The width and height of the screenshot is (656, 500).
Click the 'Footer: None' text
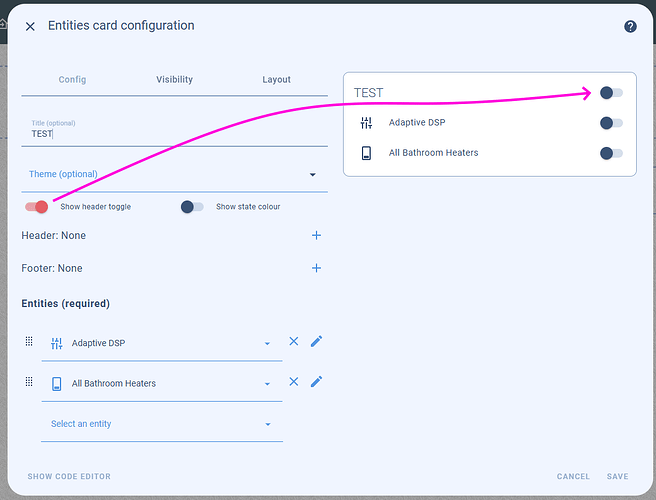pyautogui.click(x=52, y=268)
